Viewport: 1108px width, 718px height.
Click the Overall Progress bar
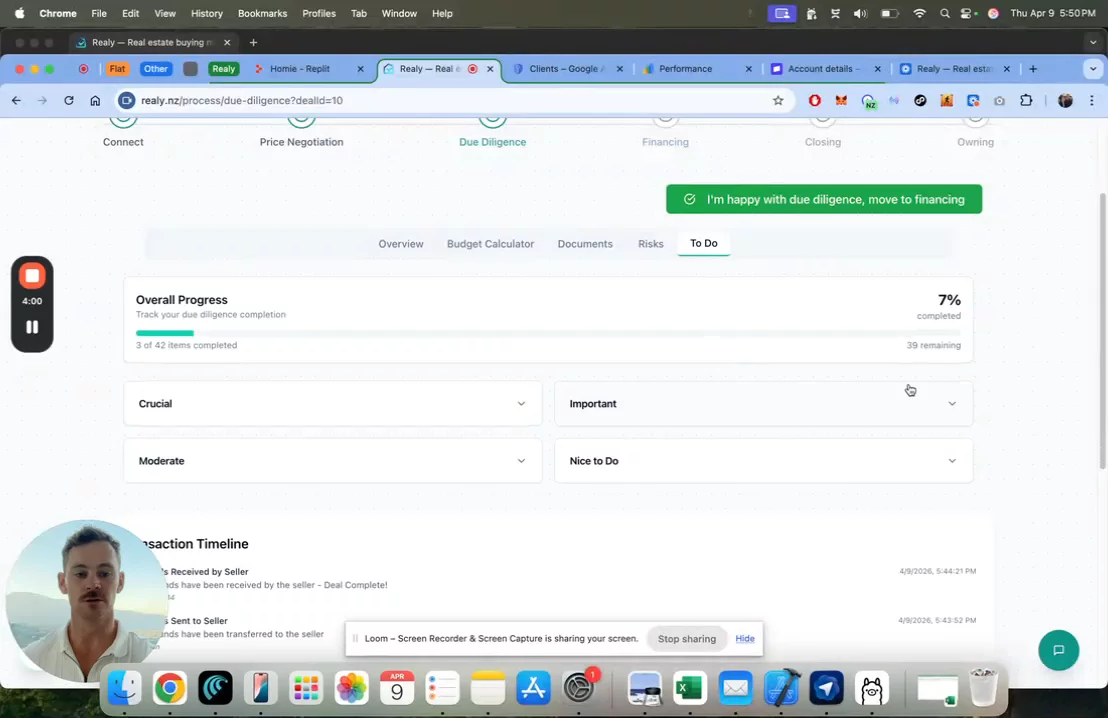[x=548, y=333]
